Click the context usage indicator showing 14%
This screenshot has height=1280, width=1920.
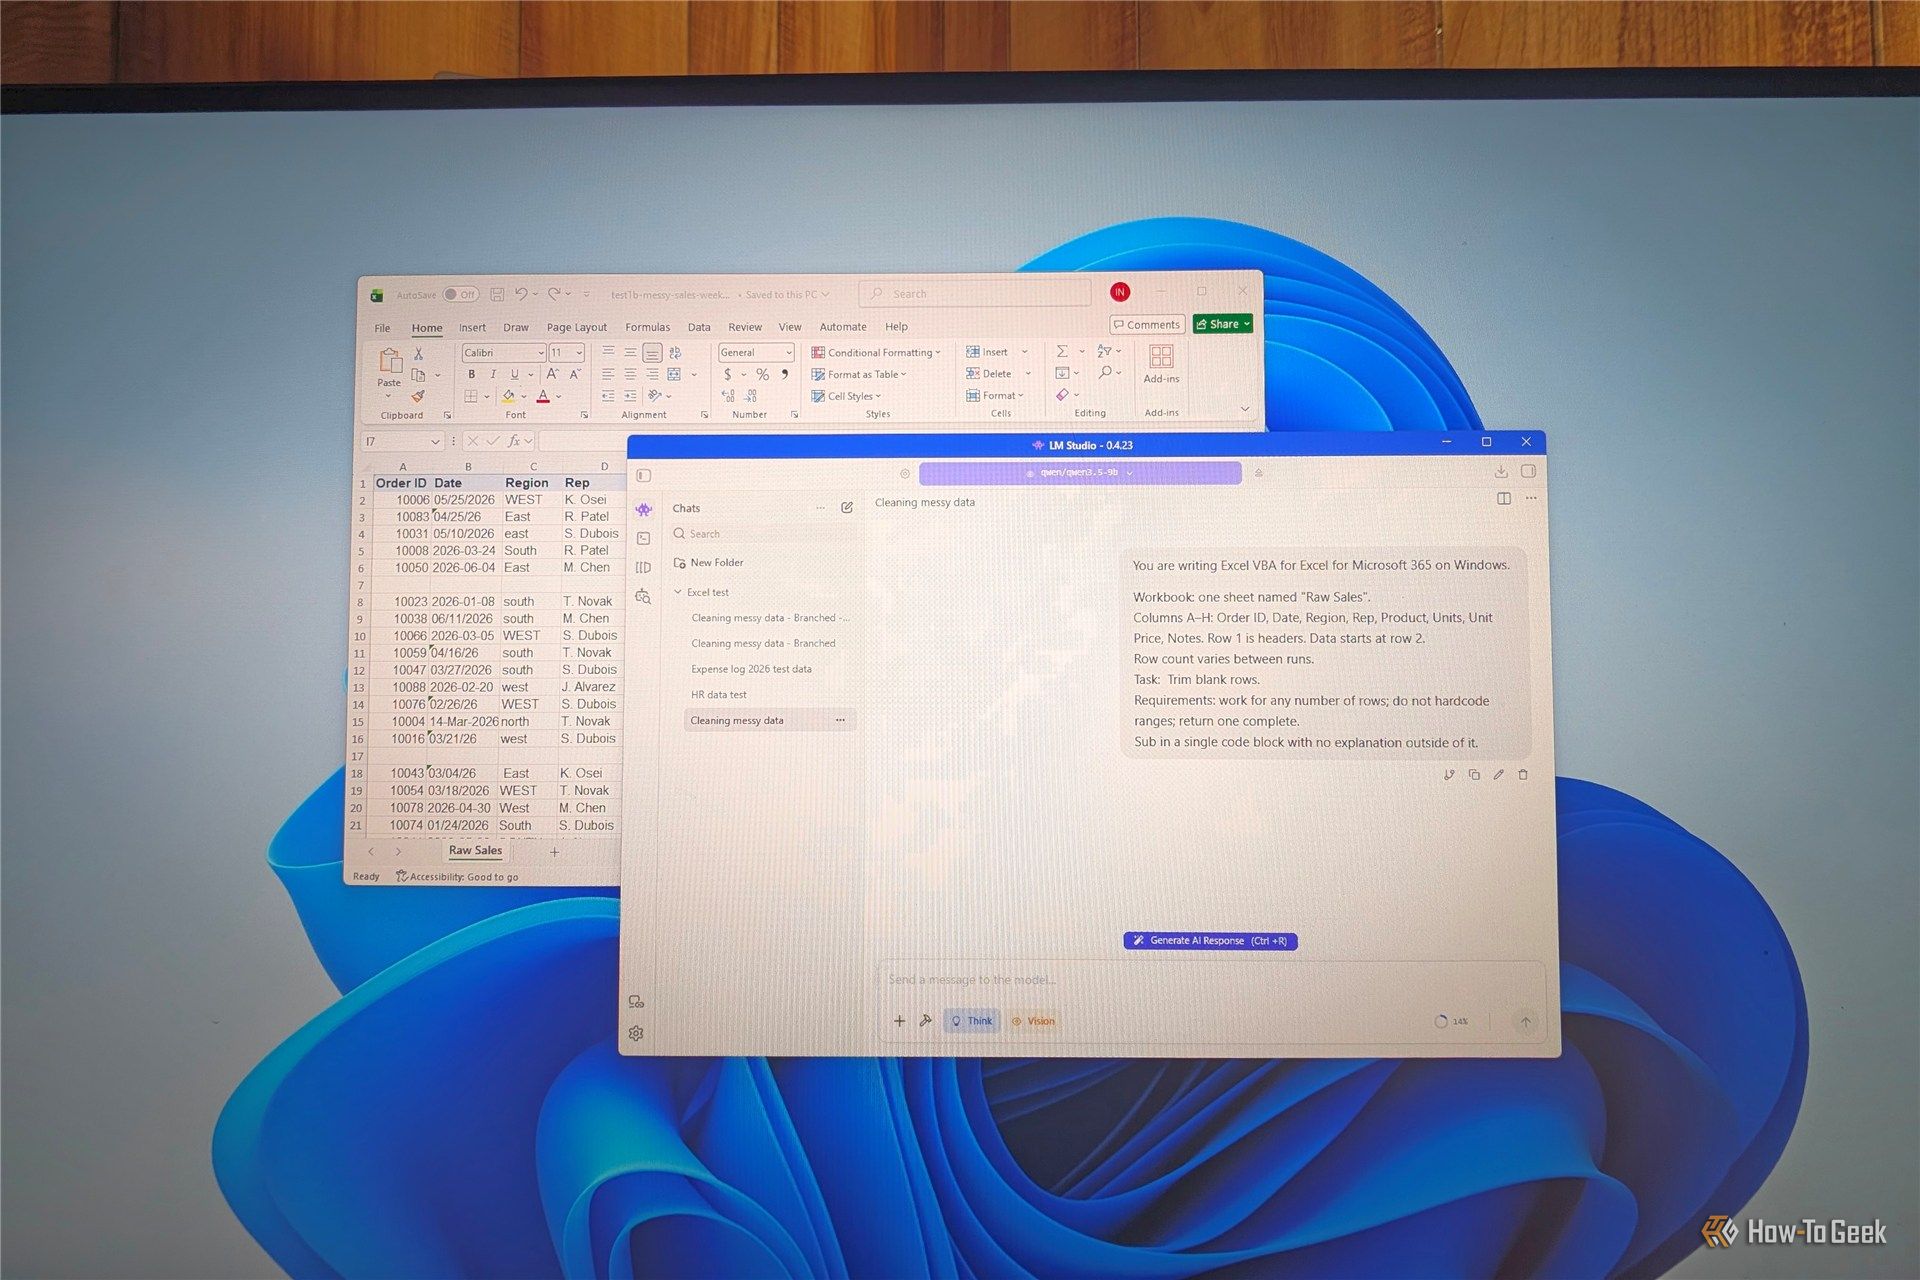[x=1452, y=1021]
